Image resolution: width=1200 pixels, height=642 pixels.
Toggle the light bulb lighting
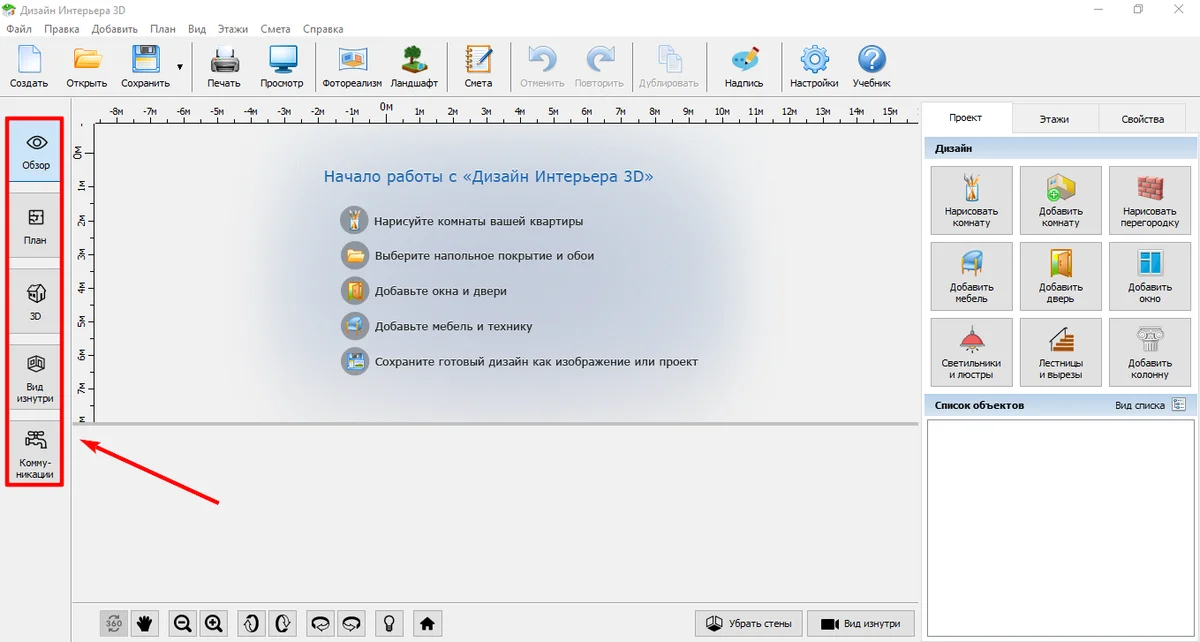click(388, 623)
